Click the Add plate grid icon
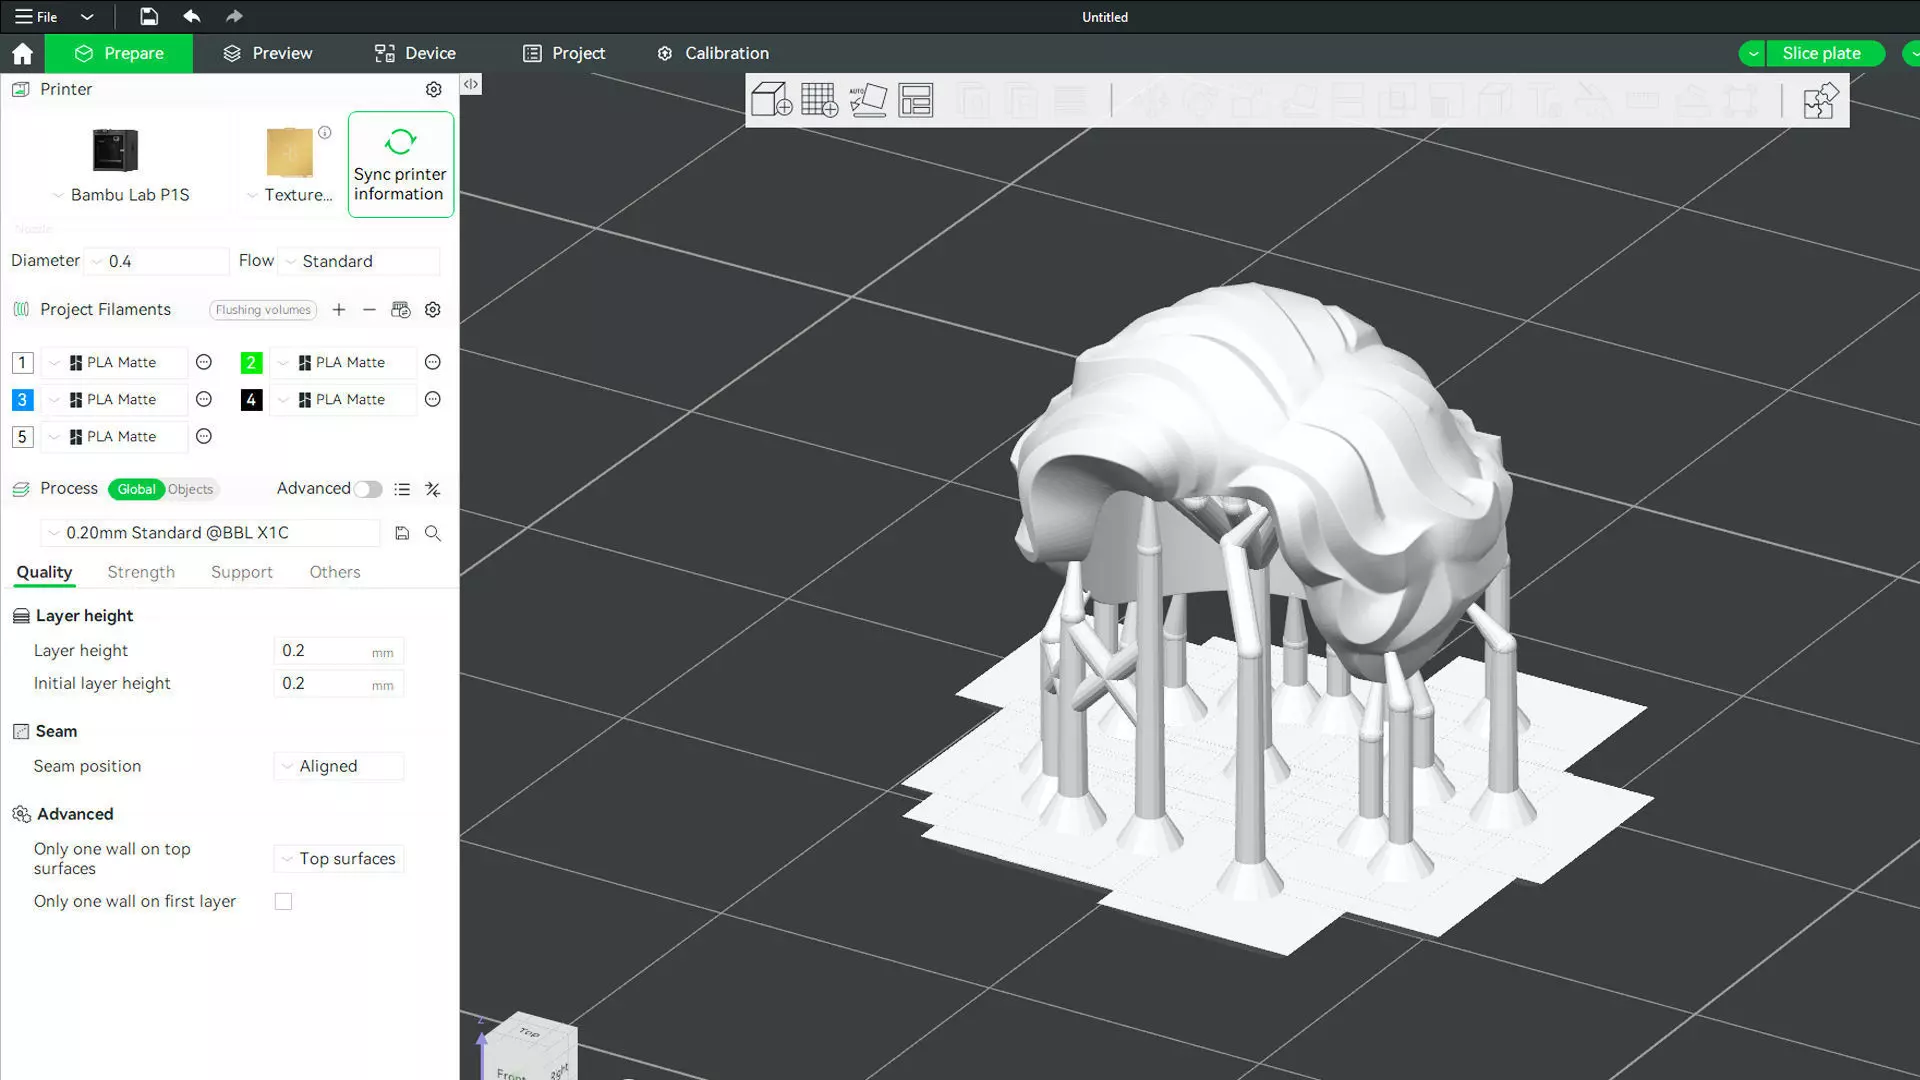This screenshot has width=1920, height=1080. pos(819,100)
